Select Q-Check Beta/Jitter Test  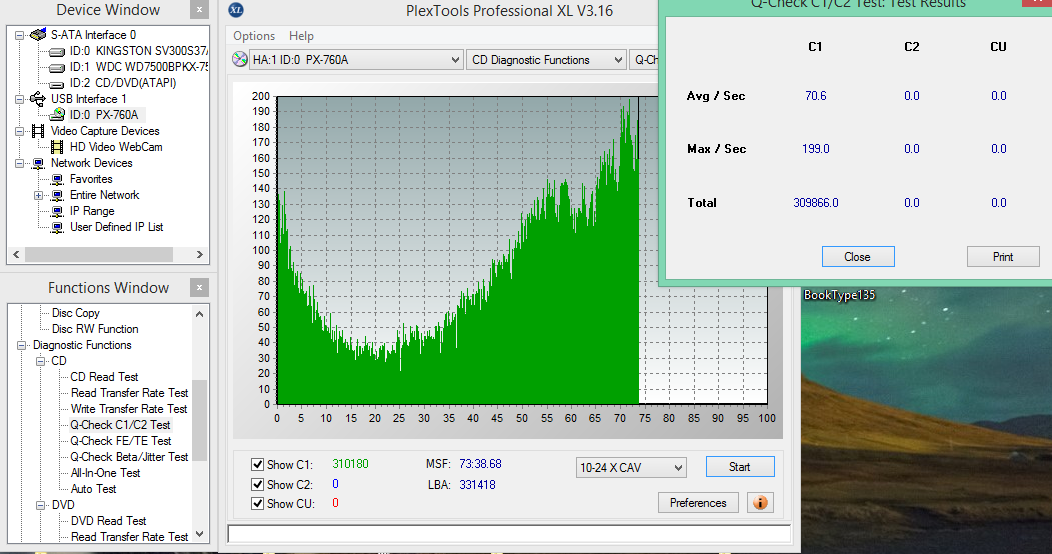tap(129, 457)
